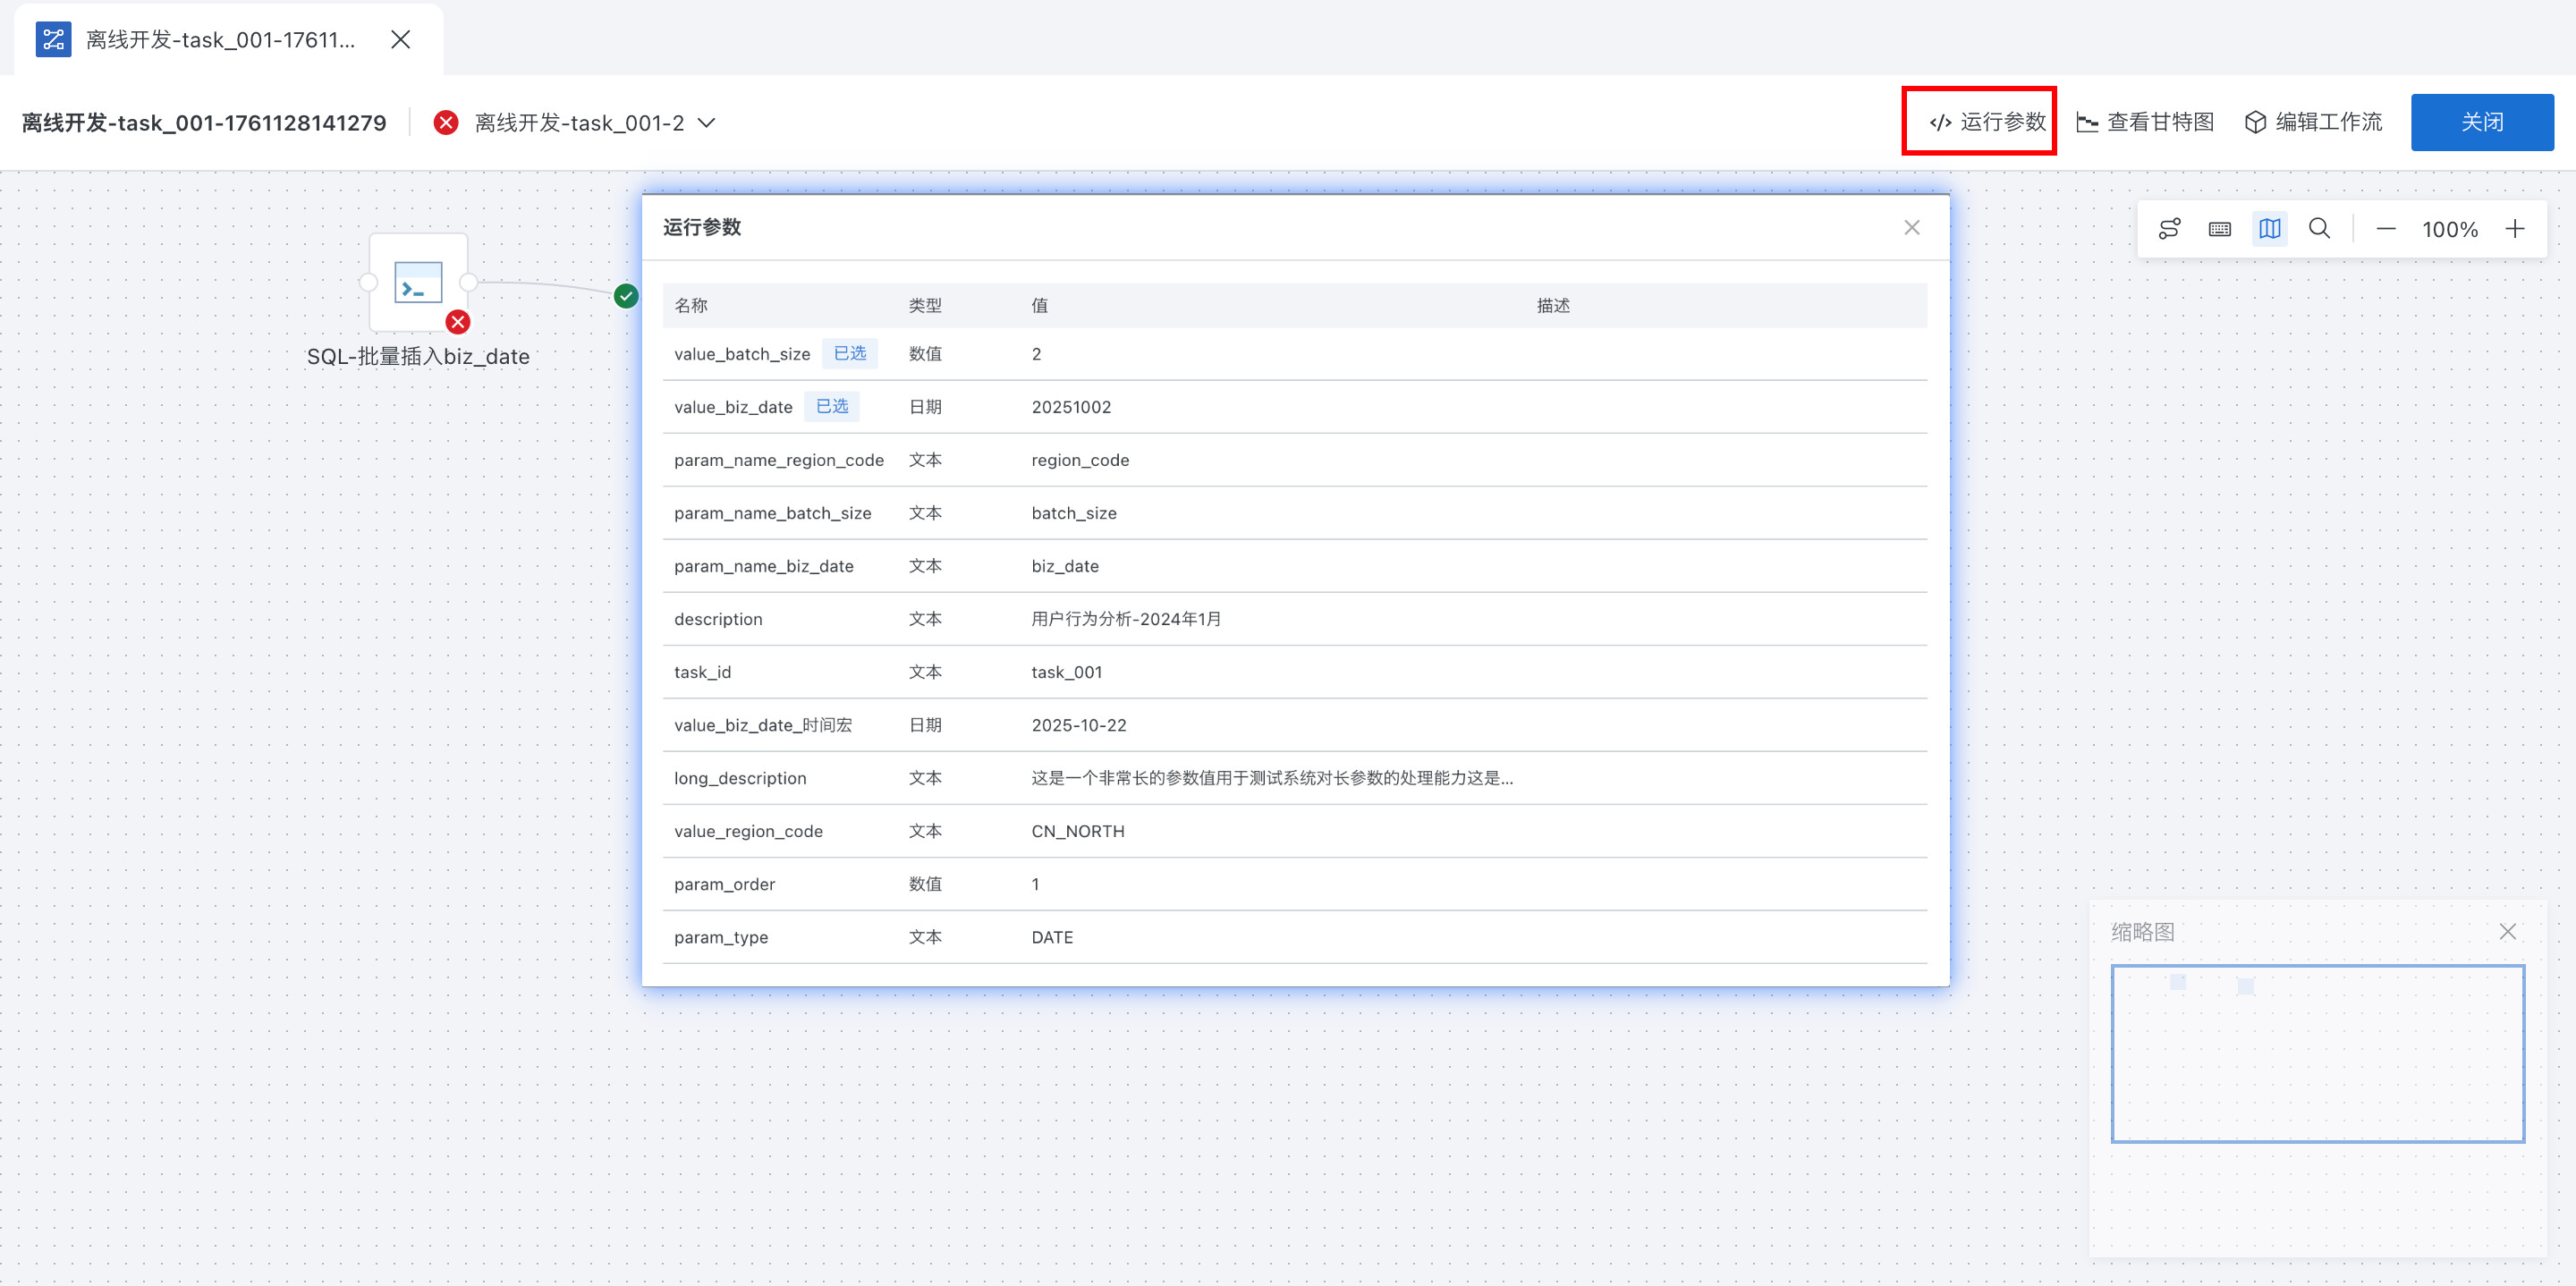Click the minimap viewport rectangle
Viewport: 2576px width, 1286px height.
pyautogui.click(x=2317, y=1053)
